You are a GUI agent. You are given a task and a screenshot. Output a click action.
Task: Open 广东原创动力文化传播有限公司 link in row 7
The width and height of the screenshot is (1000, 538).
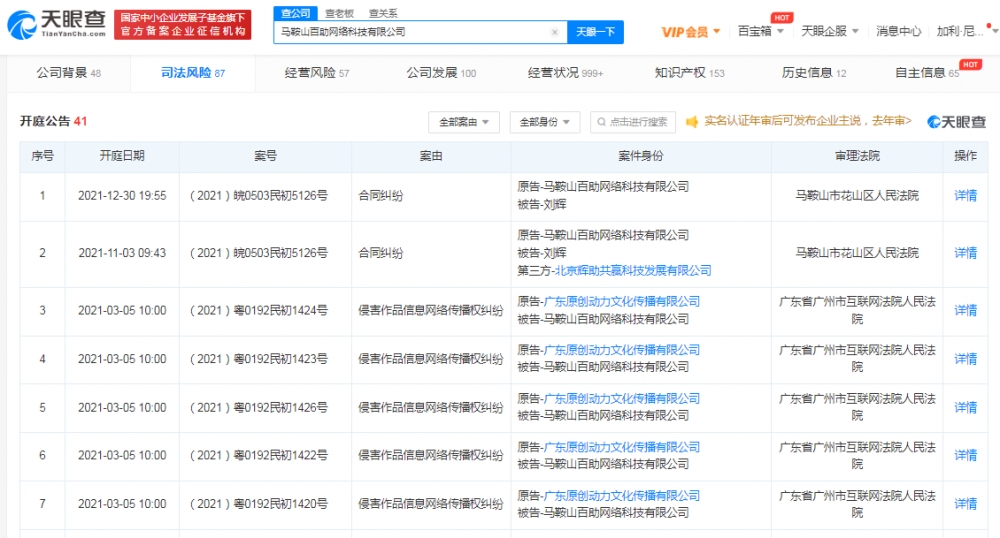point(622,495)
